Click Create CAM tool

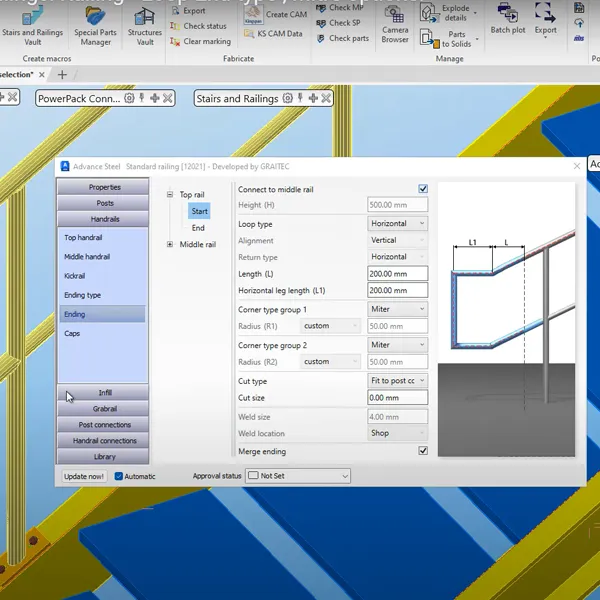point(276,15)
